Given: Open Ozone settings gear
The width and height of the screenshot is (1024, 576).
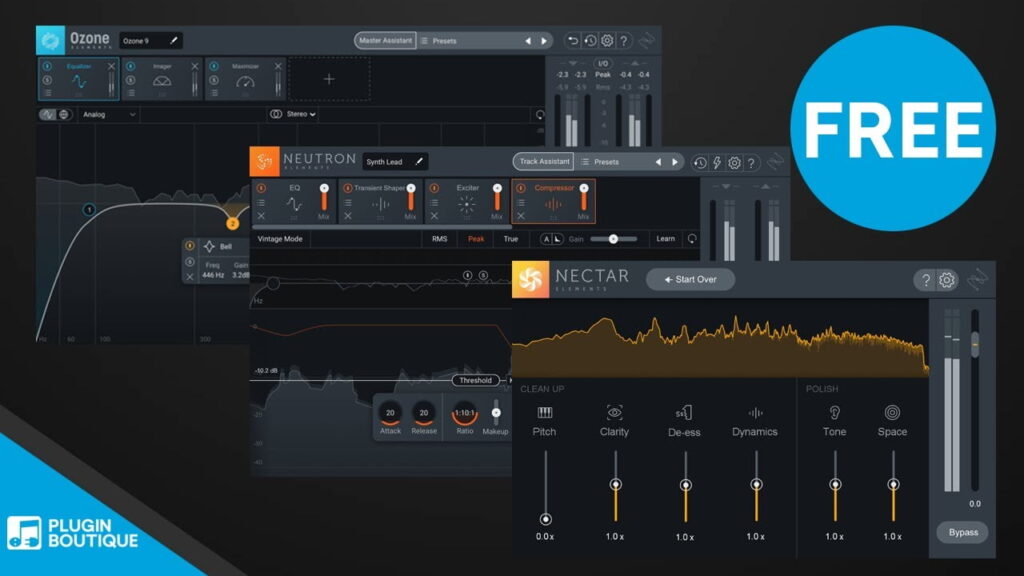Looking at the screenshot, I should click(607, 40).
